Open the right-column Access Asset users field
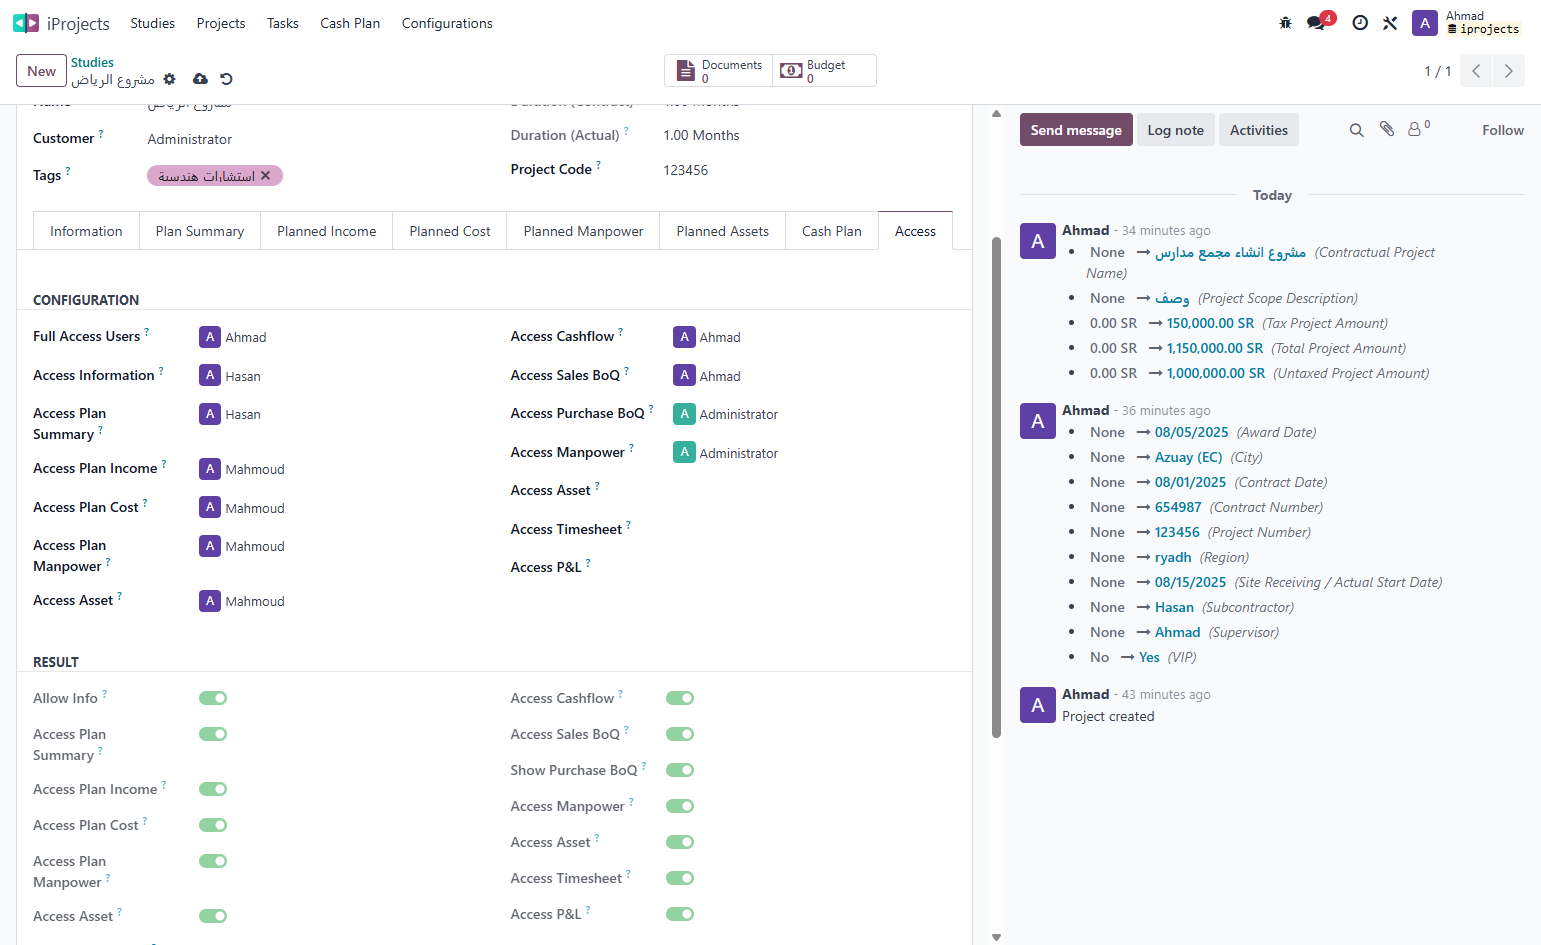The height and width of the screenshot is (945, 1541). pyautogui.click(x=810, y=491)
